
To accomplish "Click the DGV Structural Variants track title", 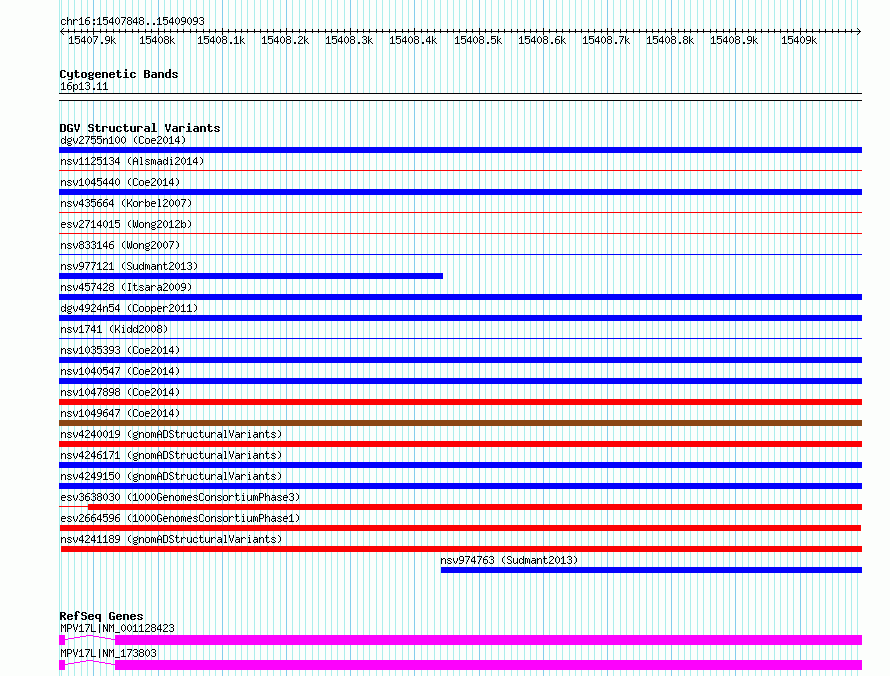I will pos(140,128).
